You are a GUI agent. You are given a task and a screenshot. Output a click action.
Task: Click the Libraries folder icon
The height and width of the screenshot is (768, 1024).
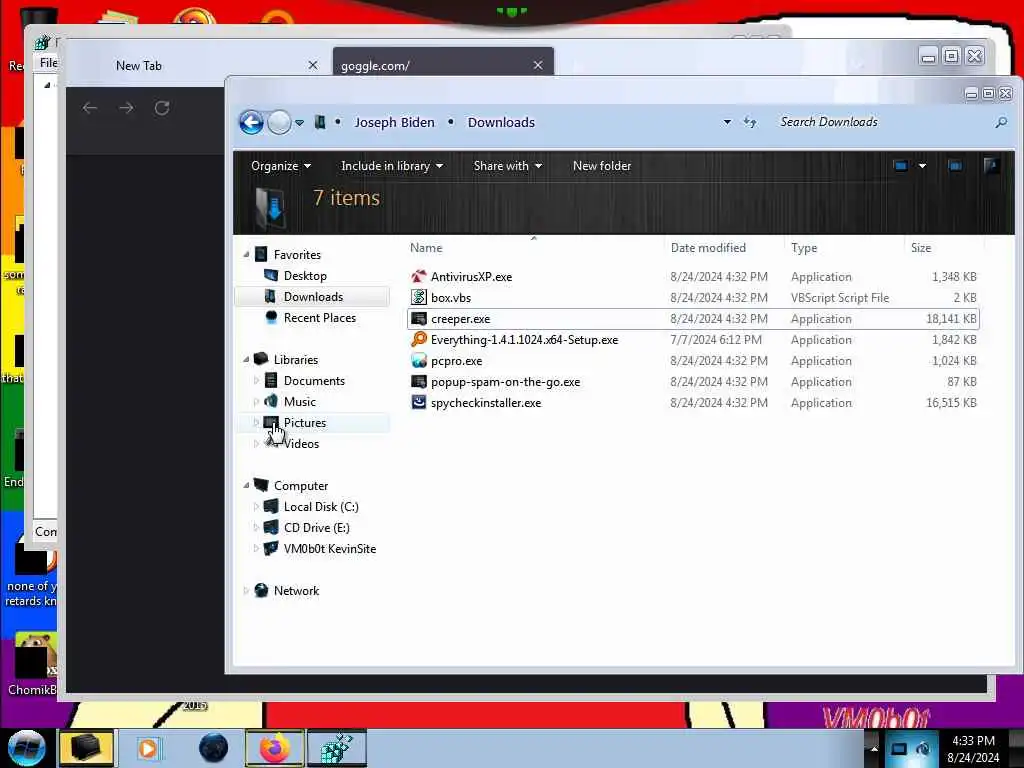click(261, 359)
